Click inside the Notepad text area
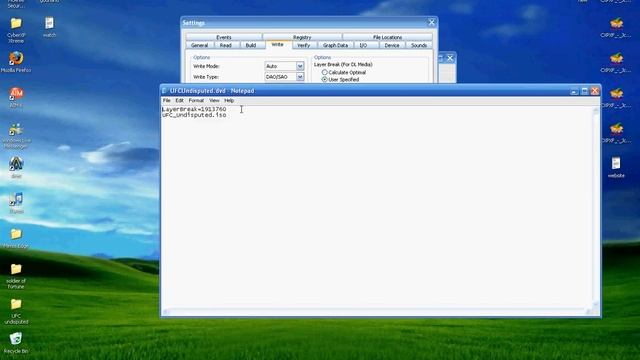The height and width of the screenshot is (360, 640). (376, 207)
